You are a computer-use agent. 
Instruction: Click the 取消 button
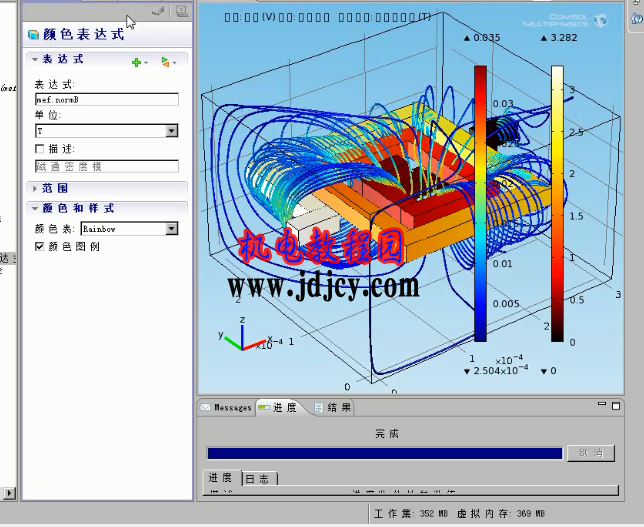591,453
